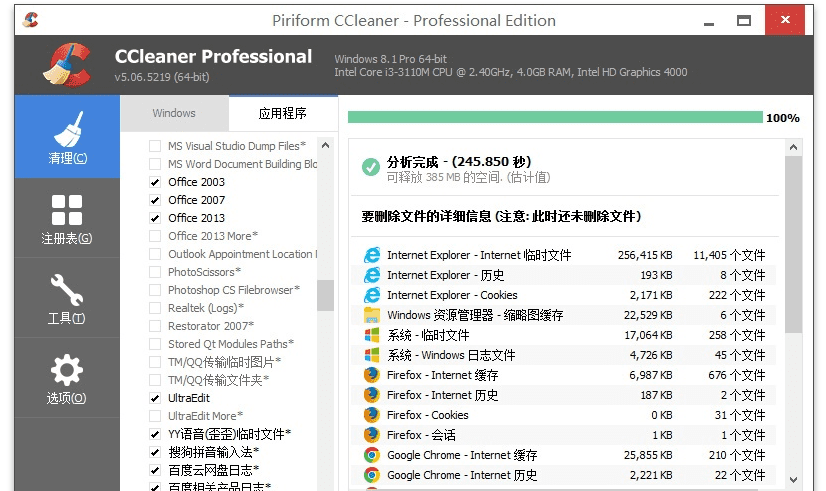Click the Windows 资源管理器 folder icon
This screenshot has height=491, width=826.
[372, 315]
